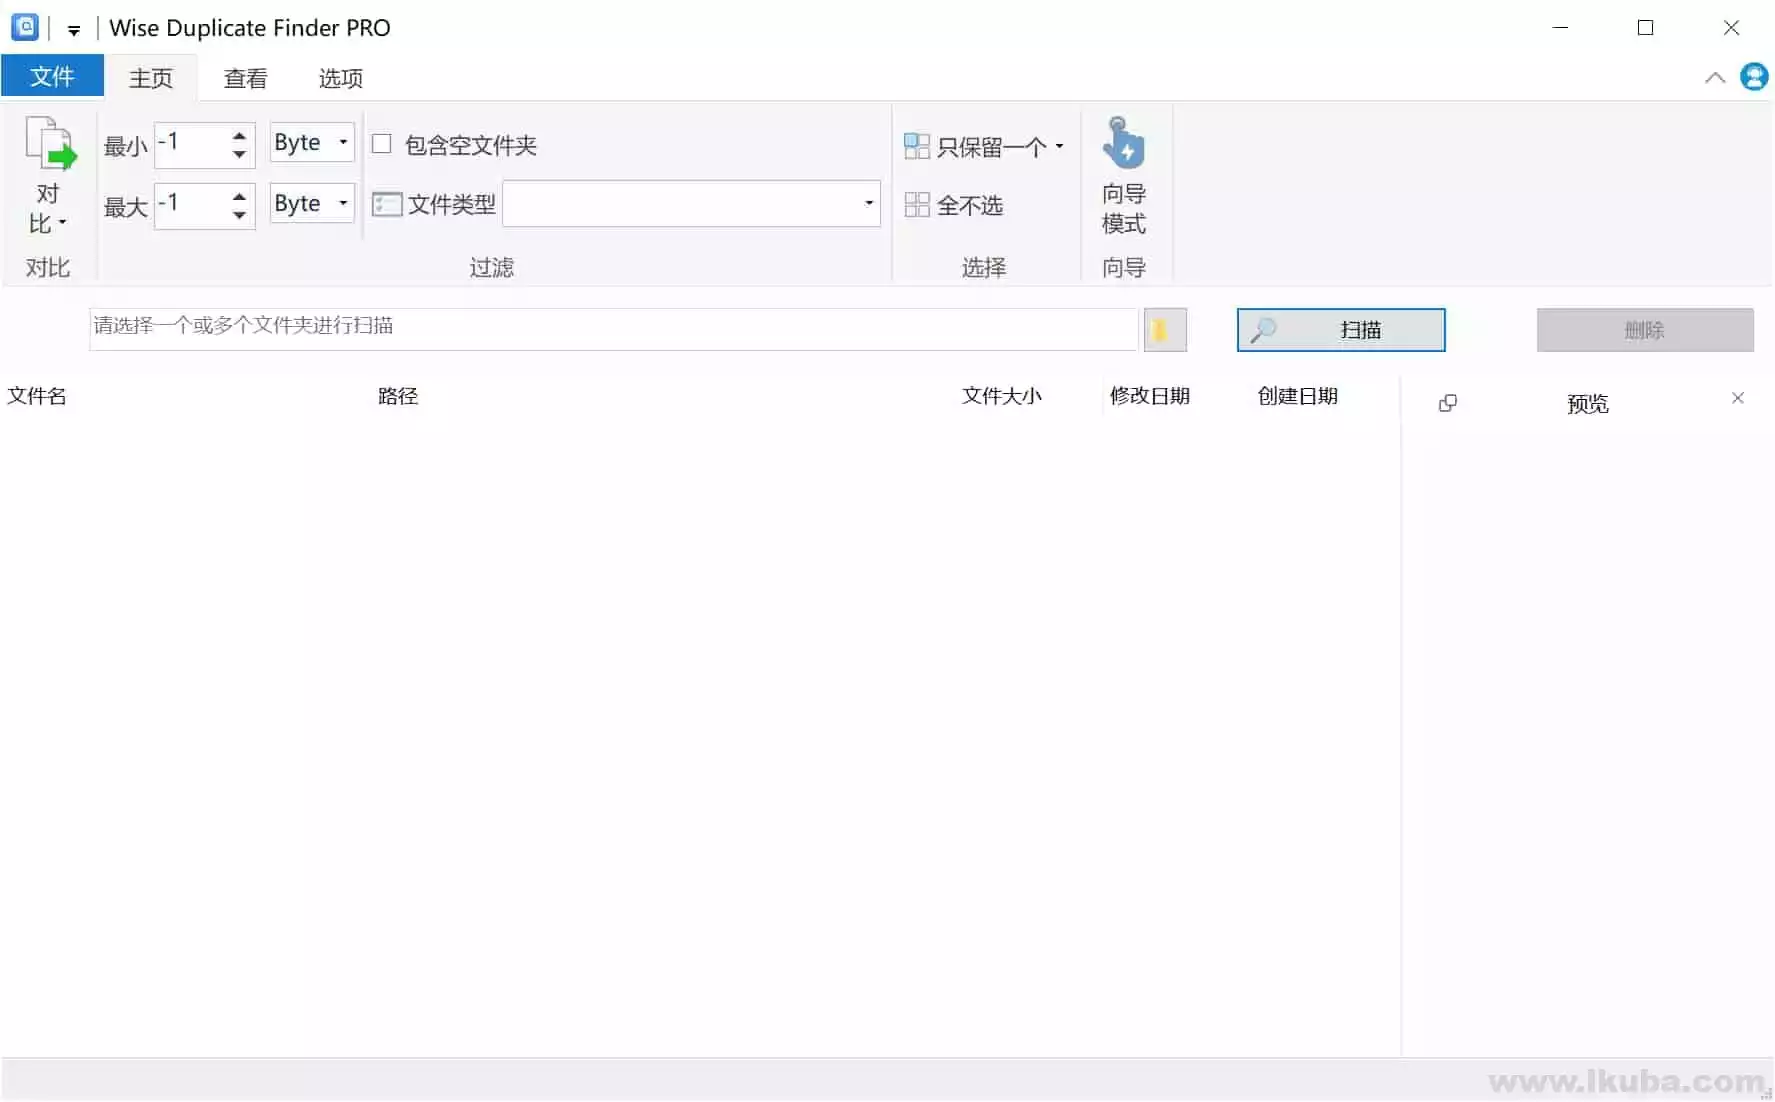Click the user account icon at top right
Viewport: 1775px width, 1102px height.
[x=1753, y=77]
